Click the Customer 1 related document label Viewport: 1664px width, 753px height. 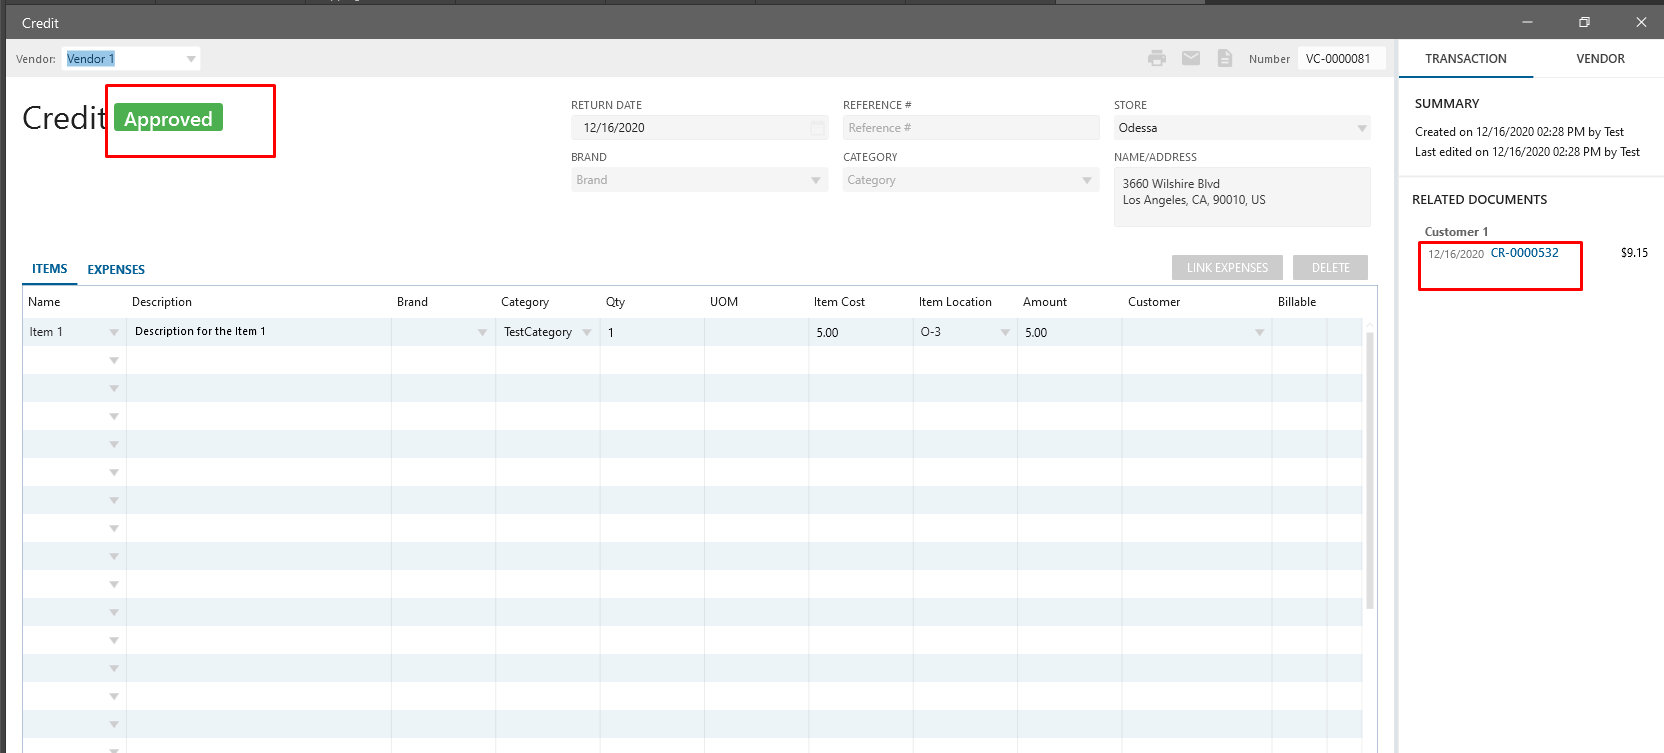coord(1456,232)
